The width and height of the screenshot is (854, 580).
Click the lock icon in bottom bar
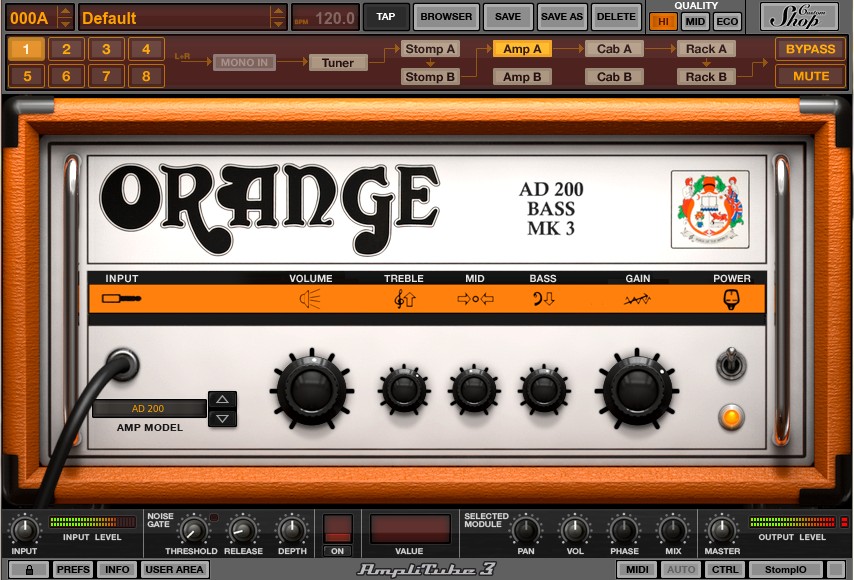[29, 570]
